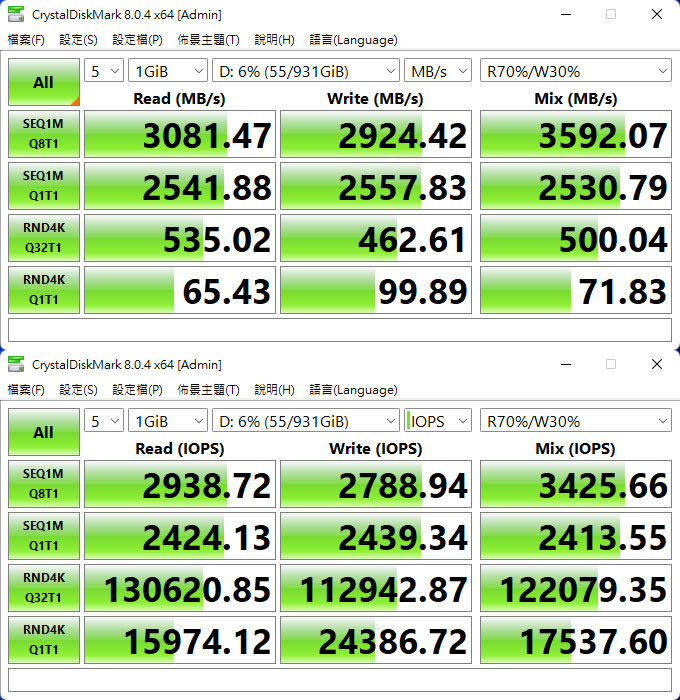This screenshot has width=680, height=700.
Task: Open 1GiB test size dropdown, bottom window
Action: pos(168,421)
